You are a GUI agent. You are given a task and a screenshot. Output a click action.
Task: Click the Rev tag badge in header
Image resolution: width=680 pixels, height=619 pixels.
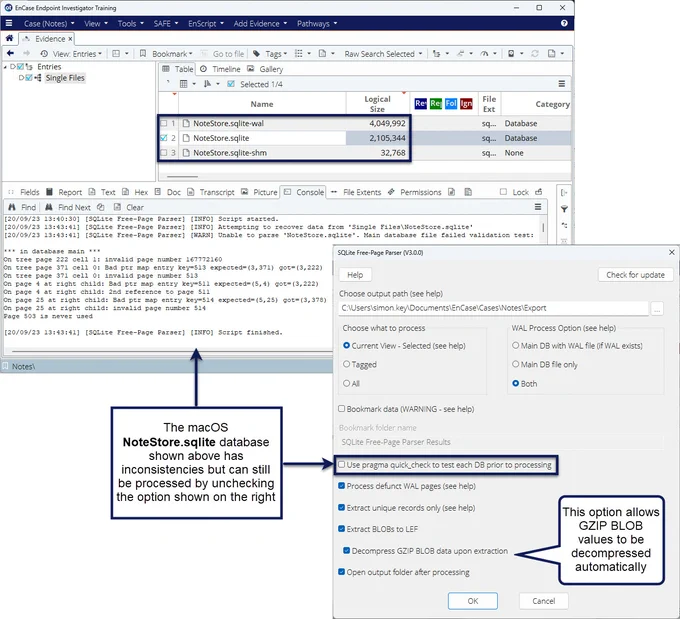[x=420, y=104]
